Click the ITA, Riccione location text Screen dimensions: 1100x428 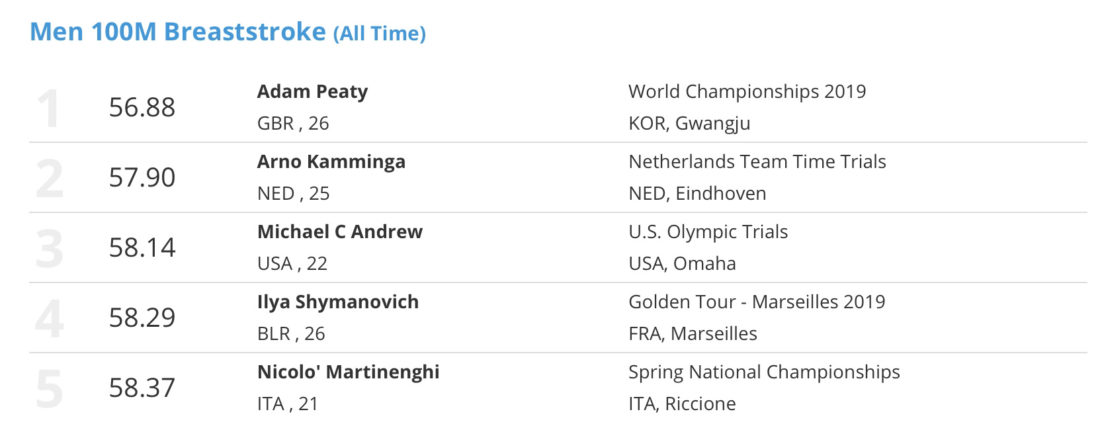(683, 405)
